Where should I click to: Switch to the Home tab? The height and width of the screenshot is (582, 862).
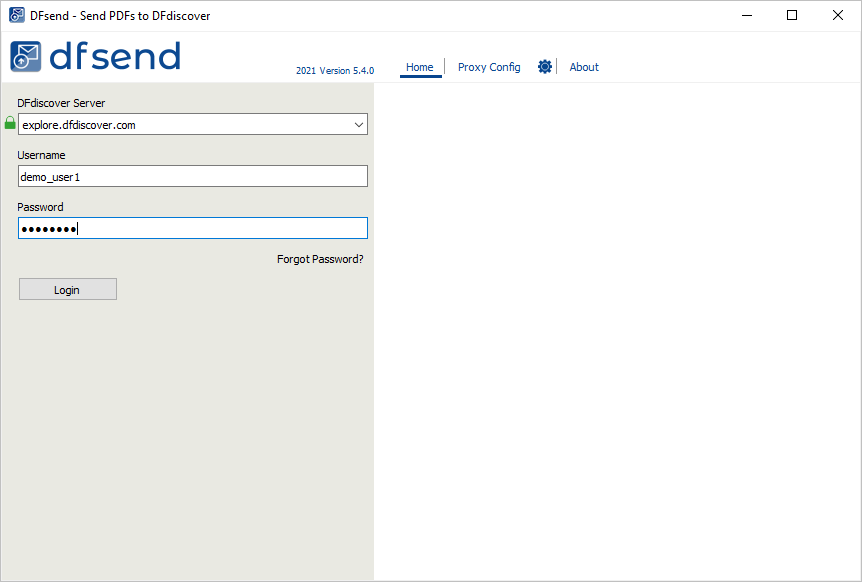click(x=420, y=67)
